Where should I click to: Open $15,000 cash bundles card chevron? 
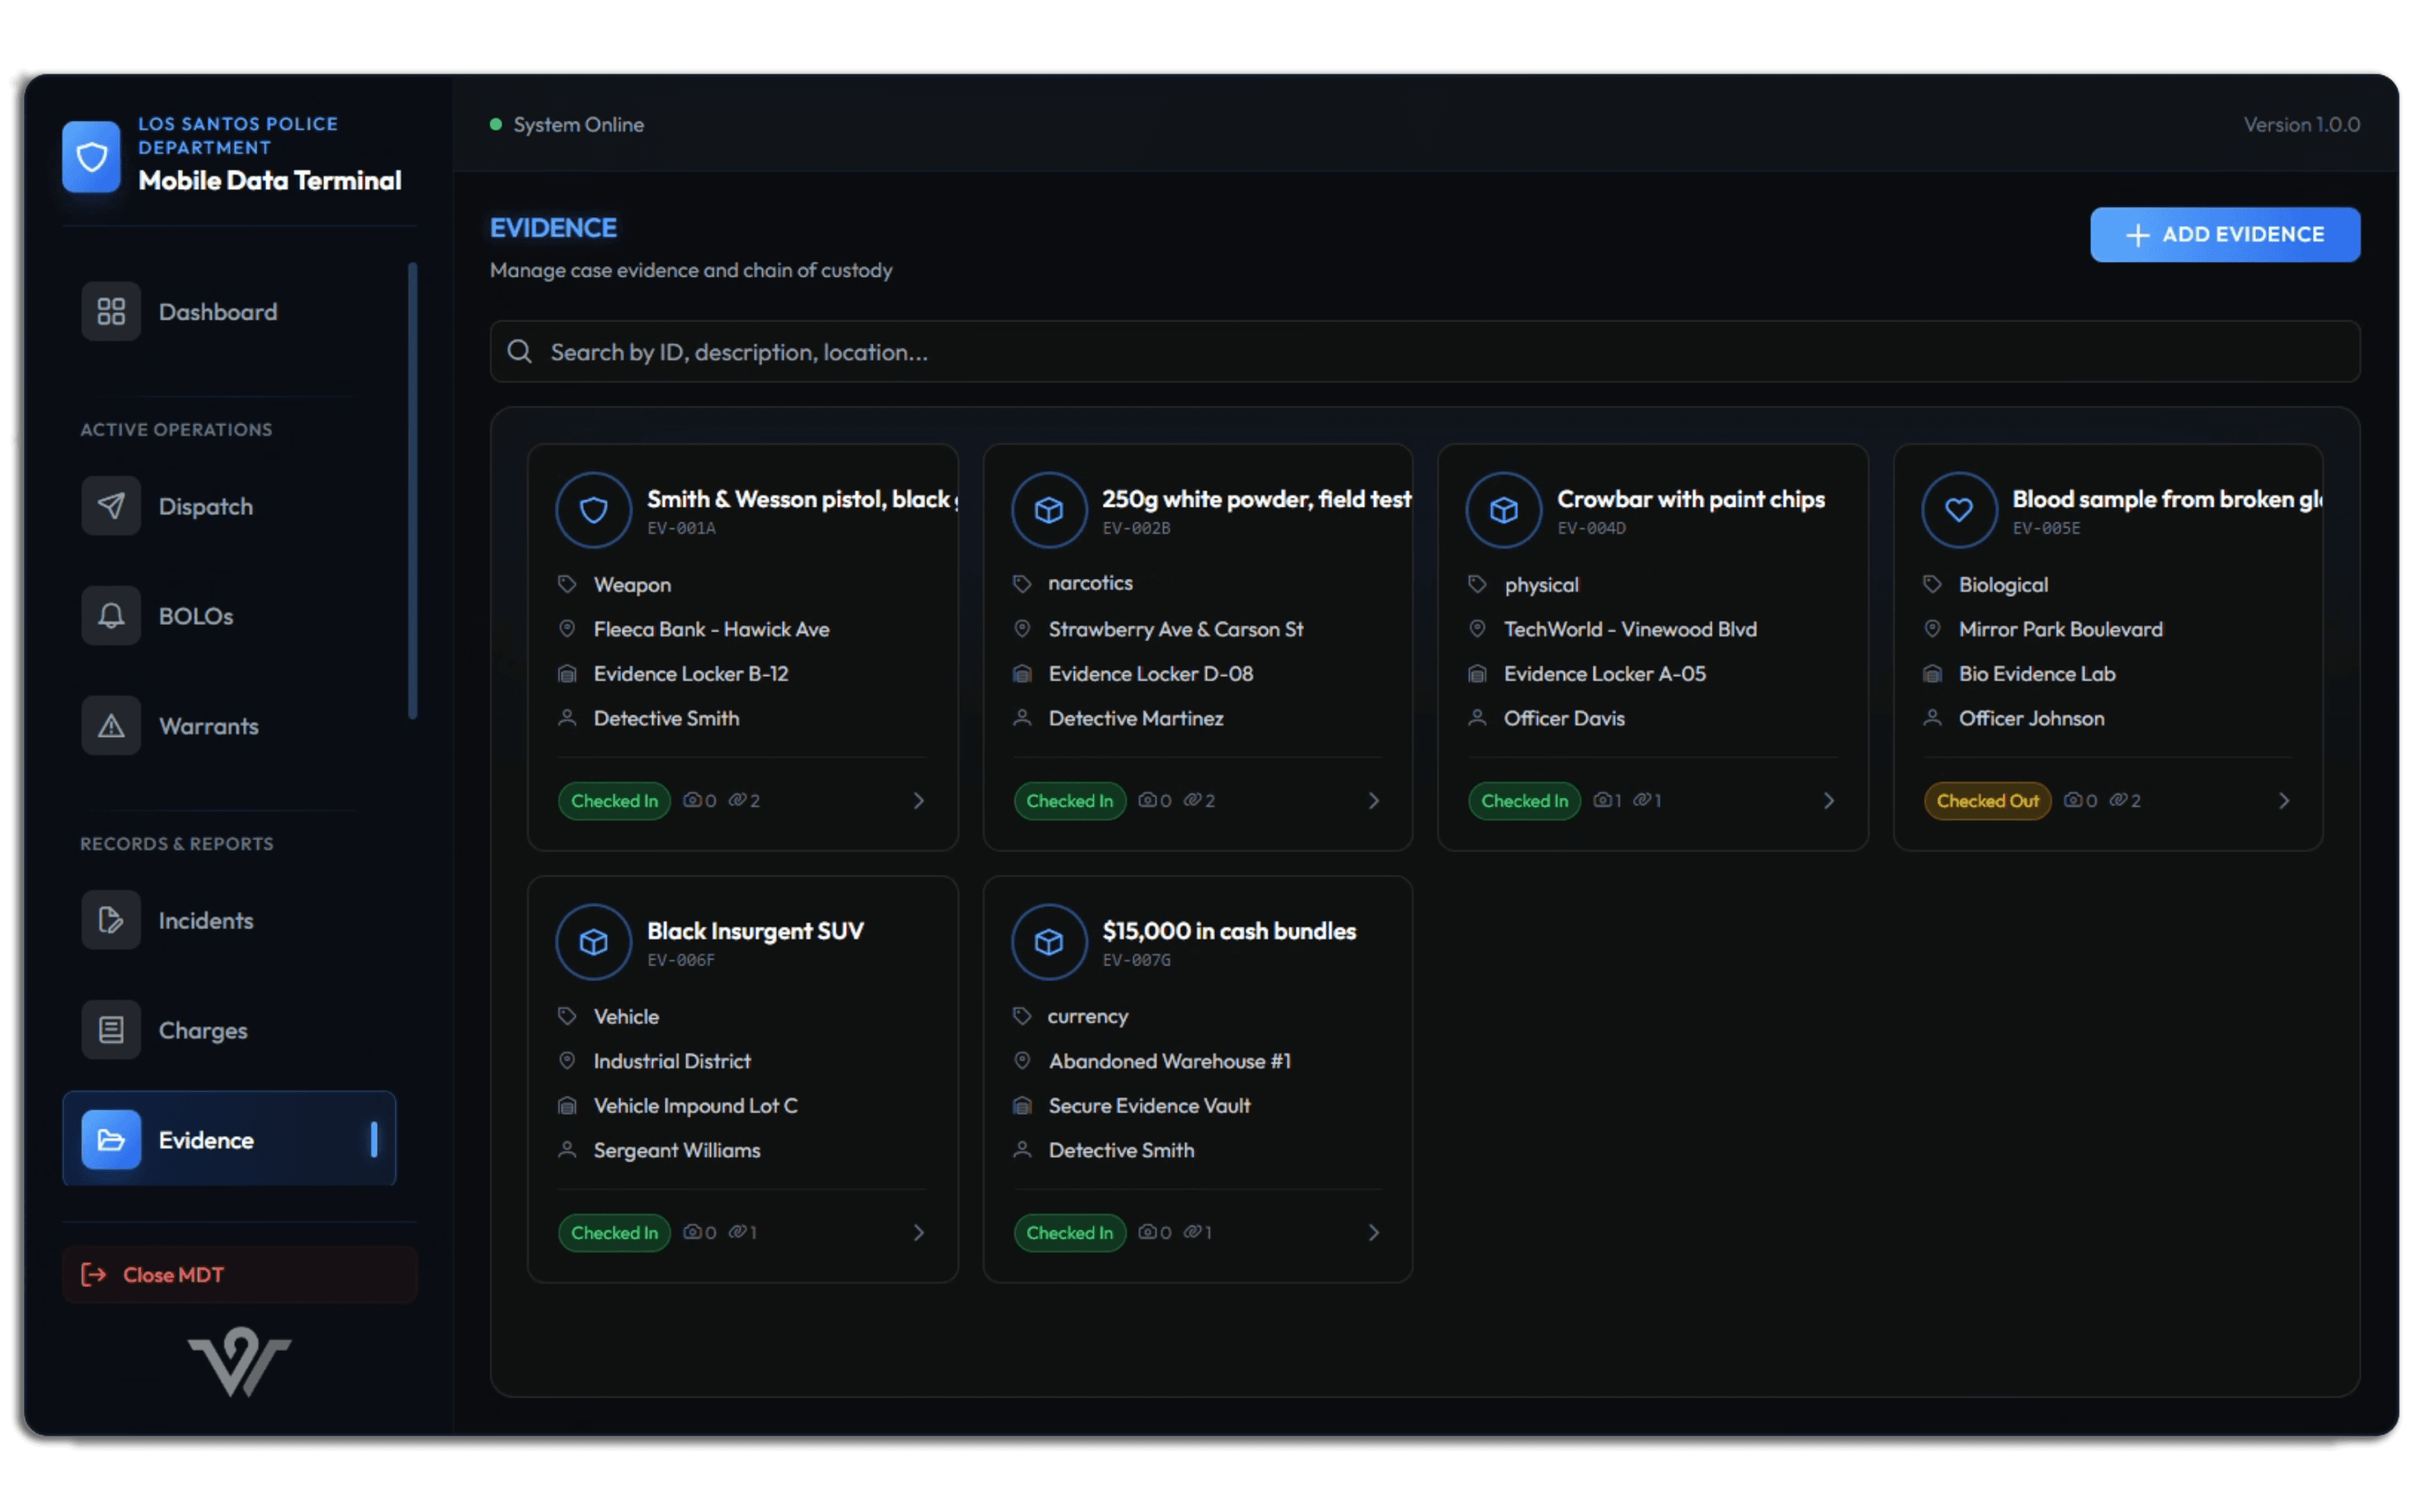point(1373,1233)
